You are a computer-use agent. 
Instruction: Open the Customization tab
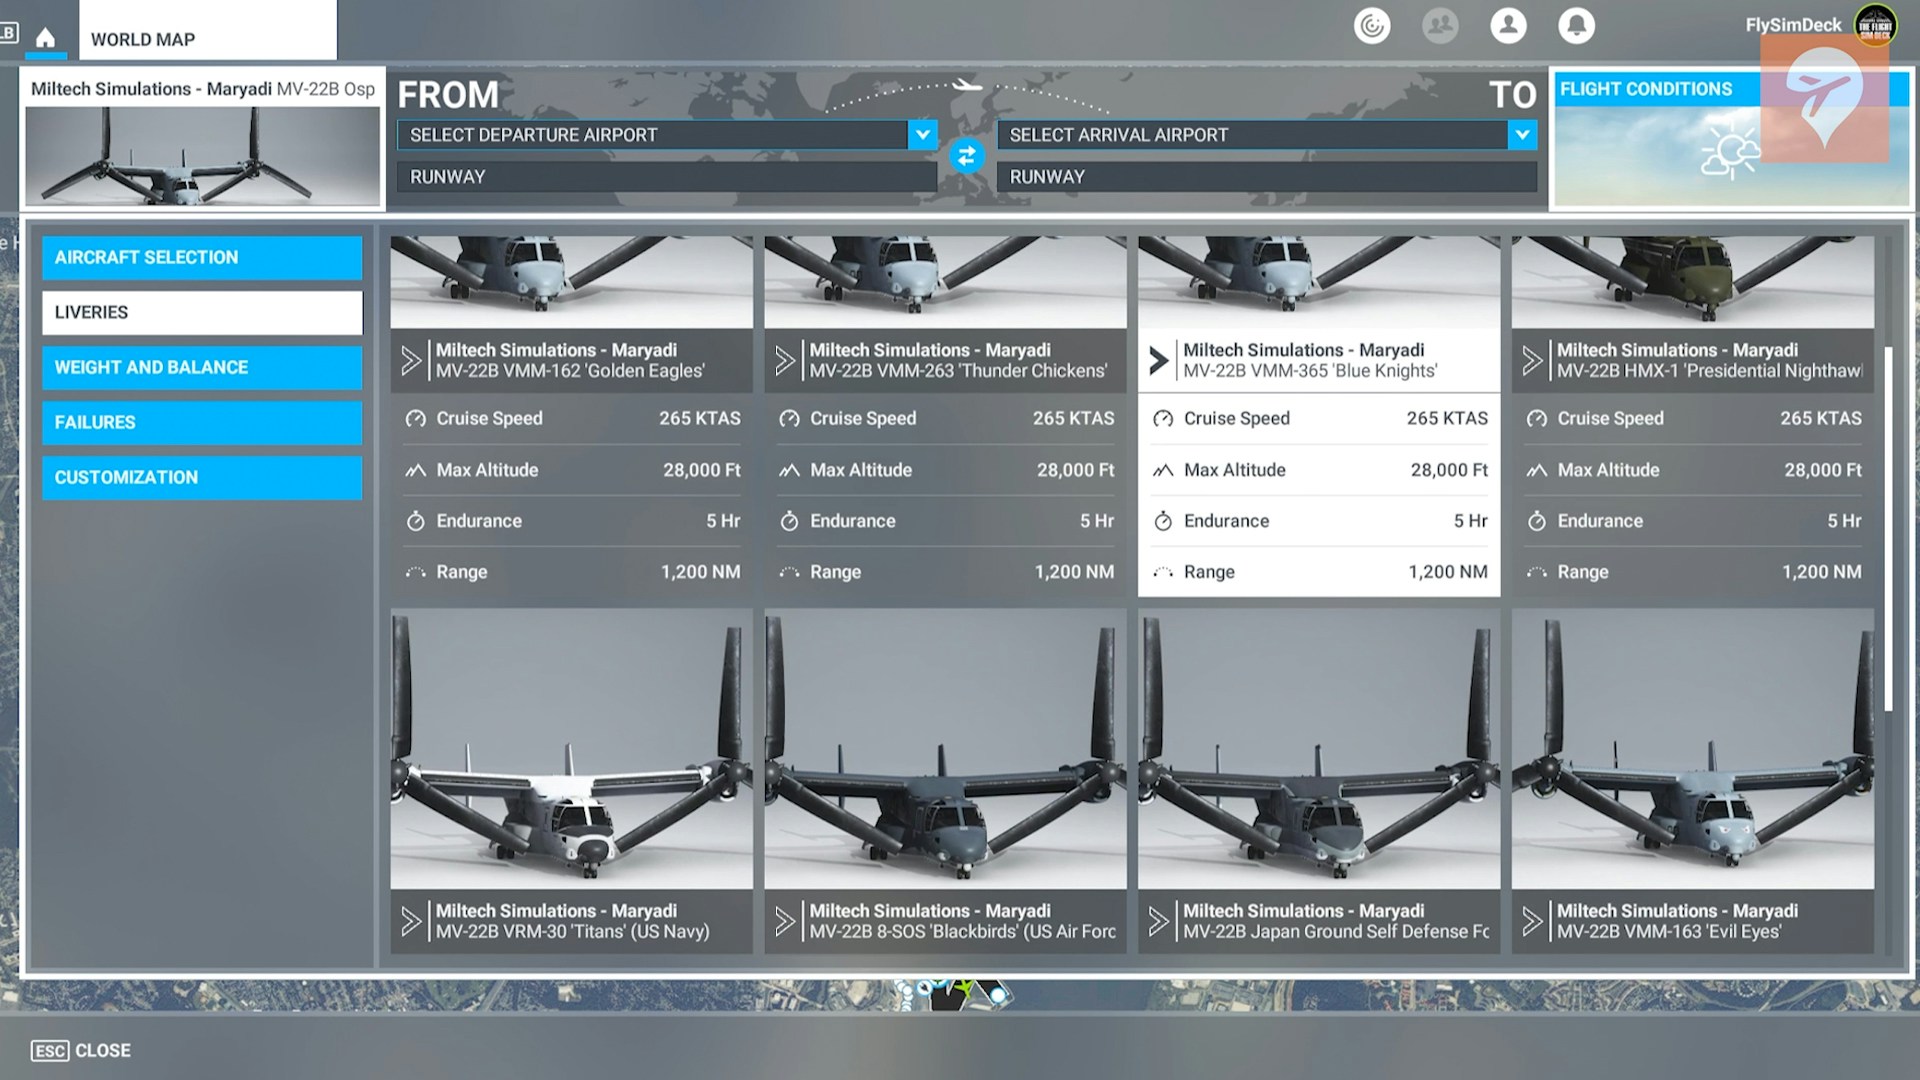point(202,477)
